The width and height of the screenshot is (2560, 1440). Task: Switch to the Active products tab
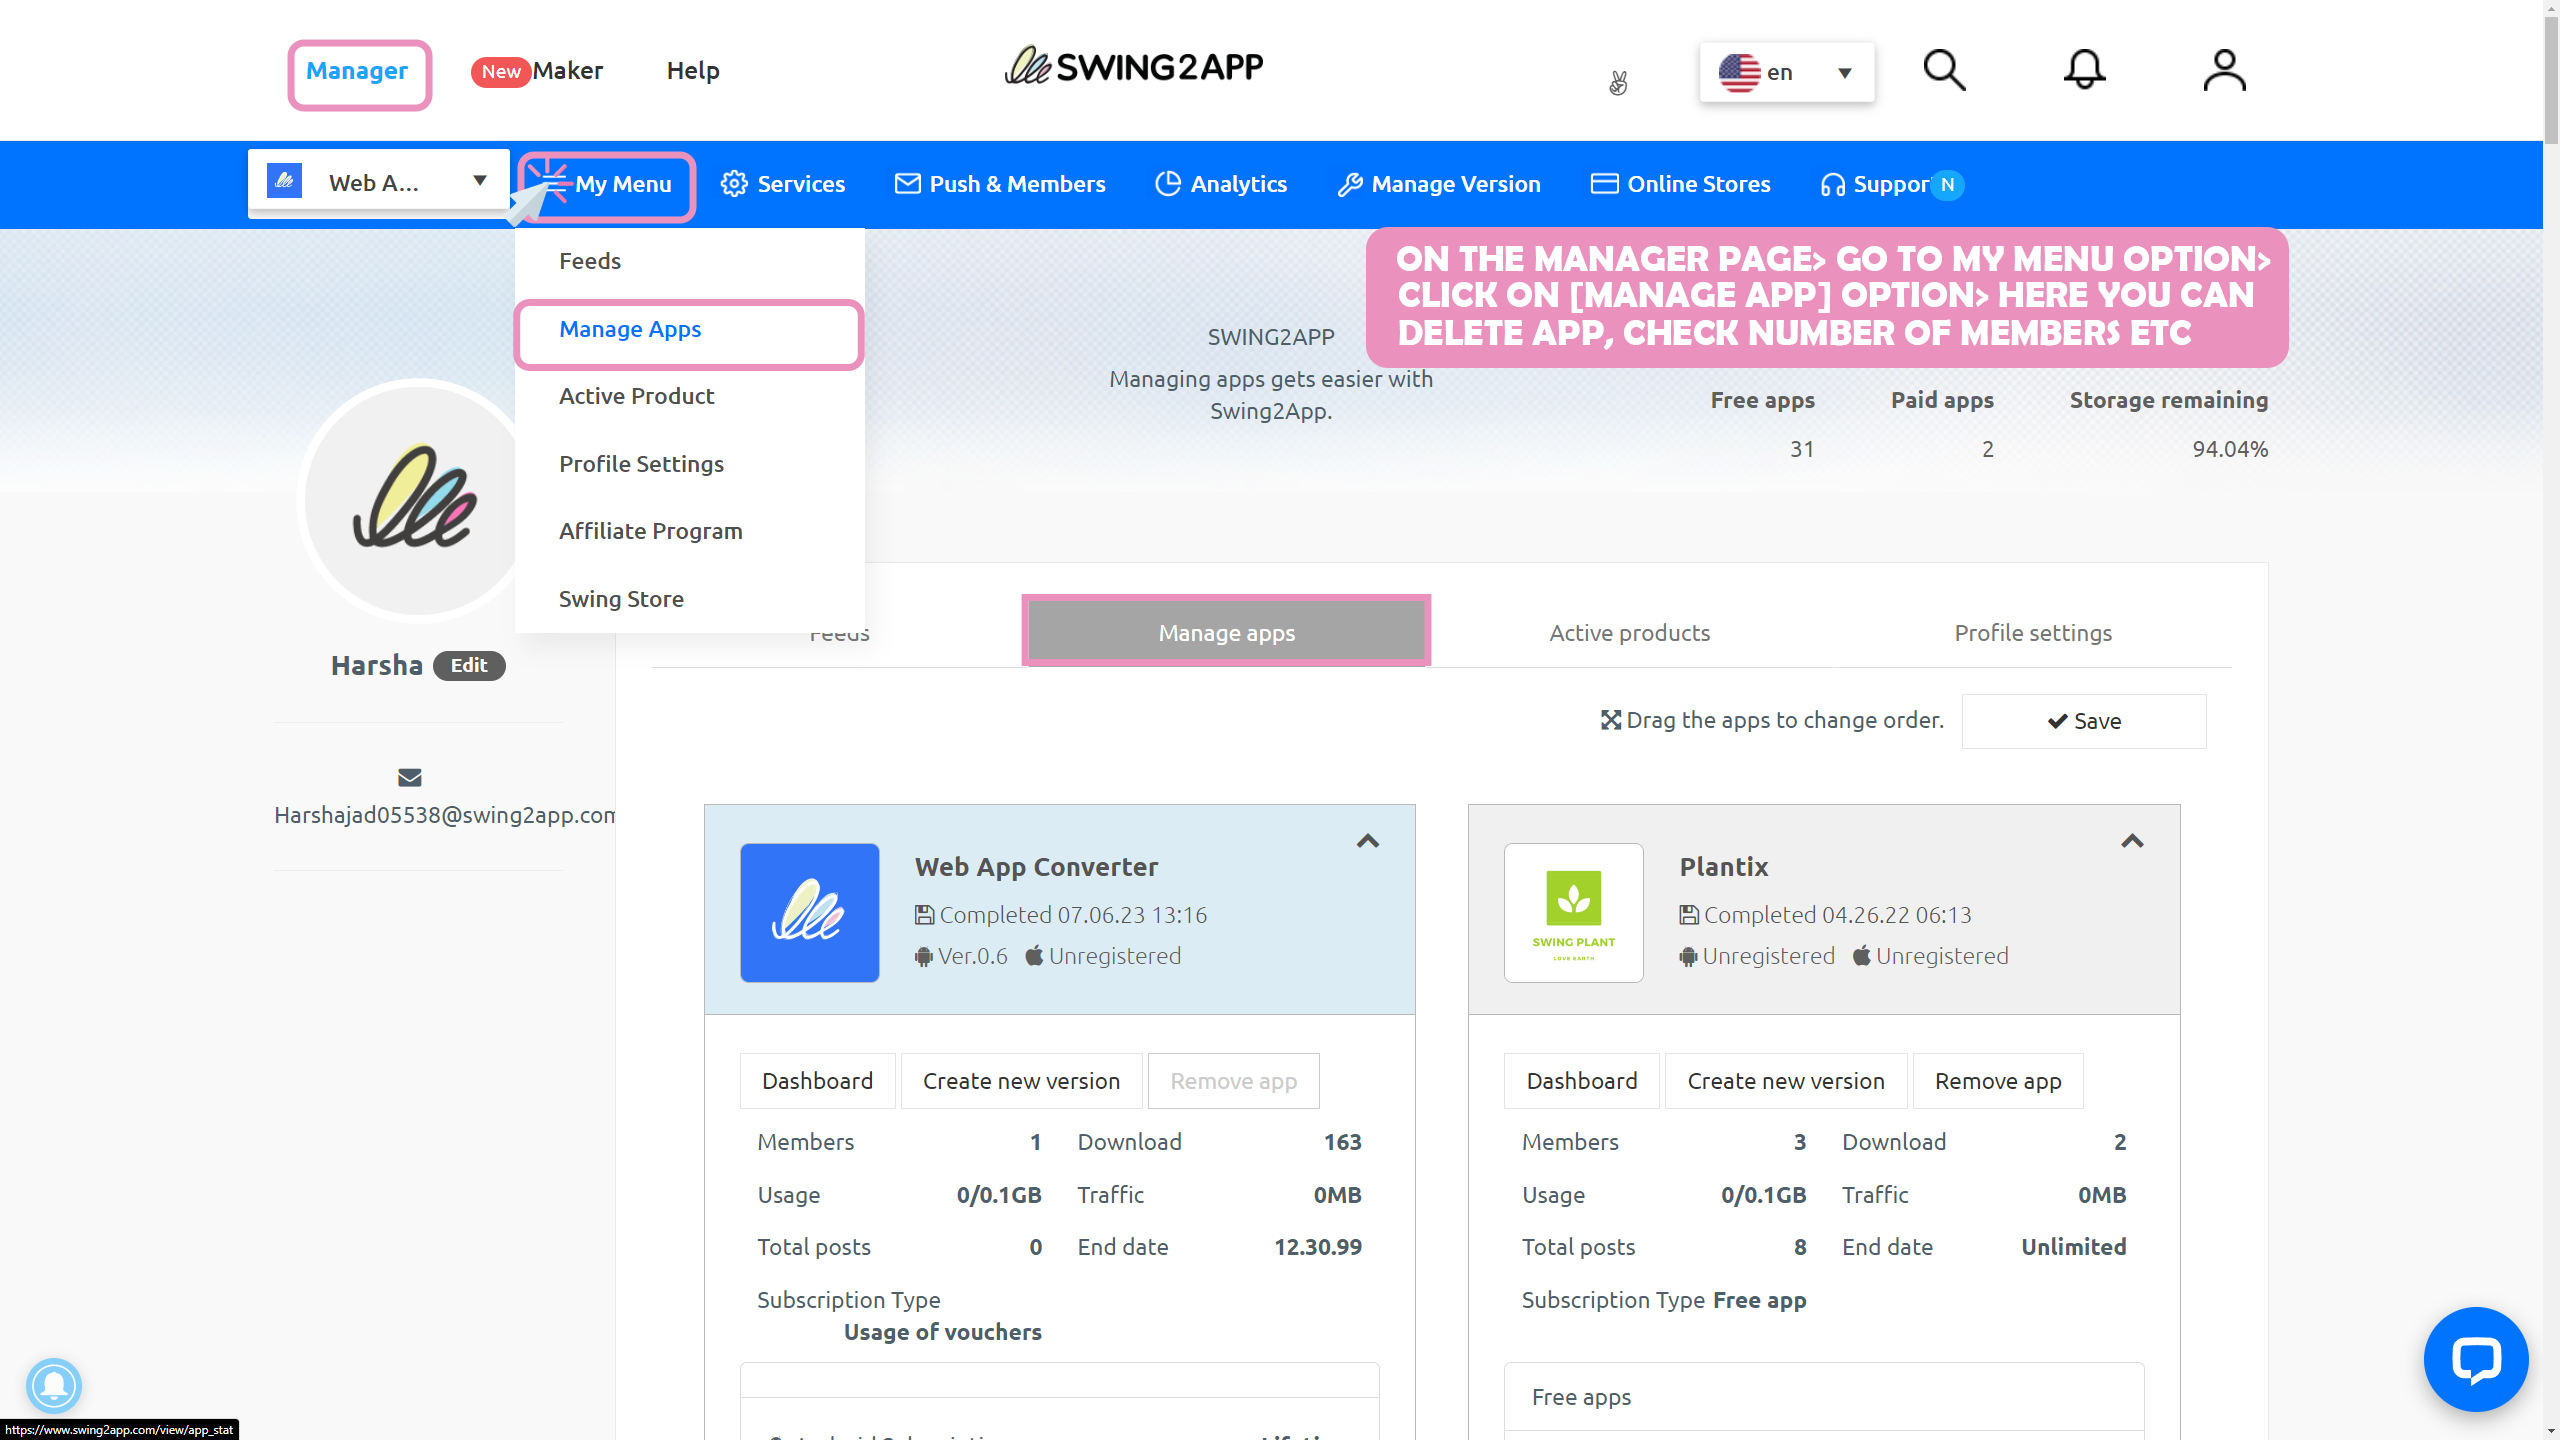coord(1629,633)
